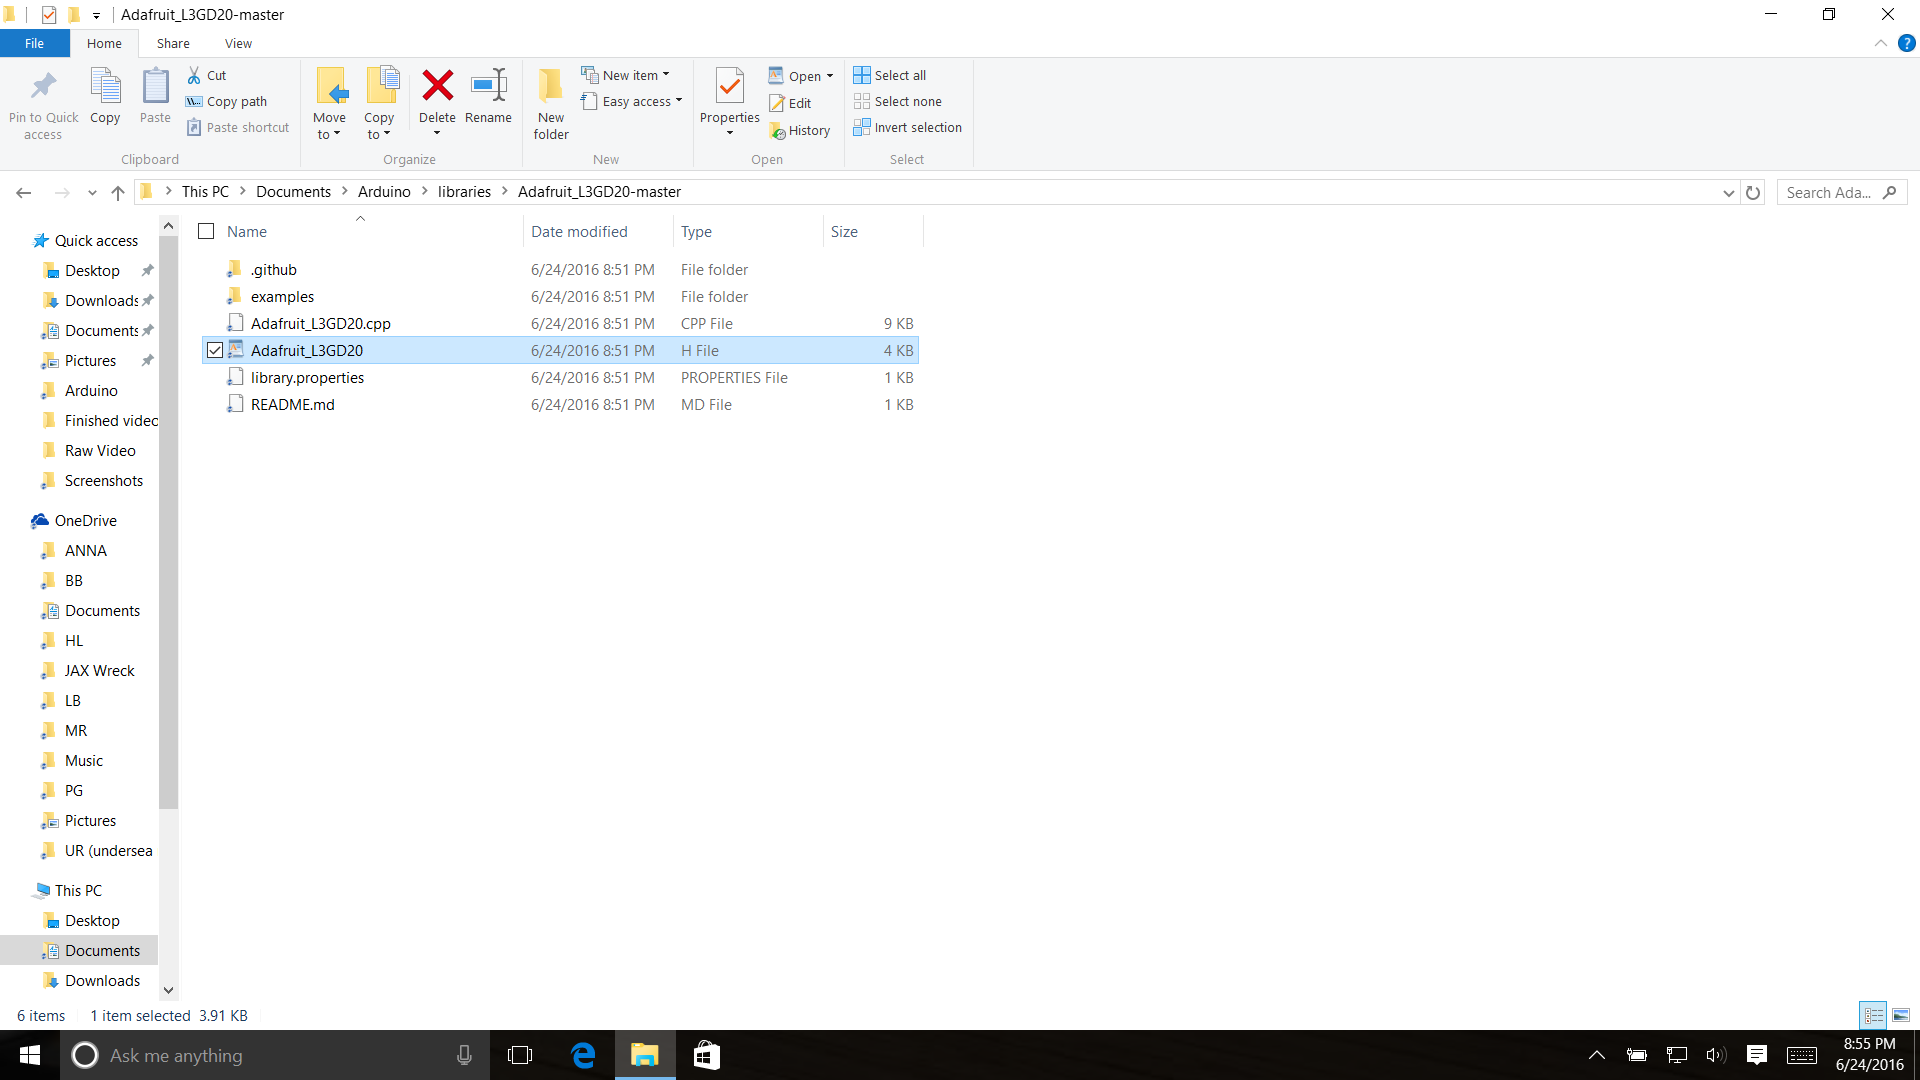Switch to Details view icon in status bar

click(x=1873, y=1015)
